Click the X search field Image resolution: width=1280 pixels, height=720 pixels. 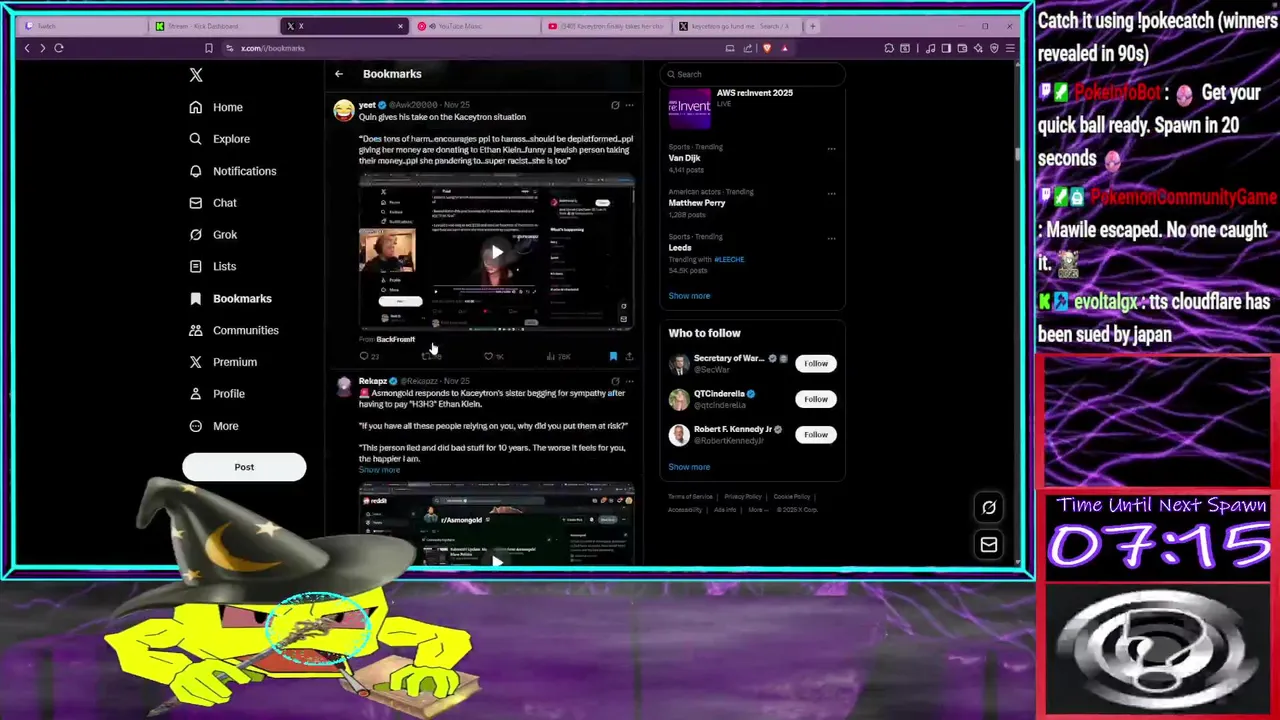click(752, 74)
